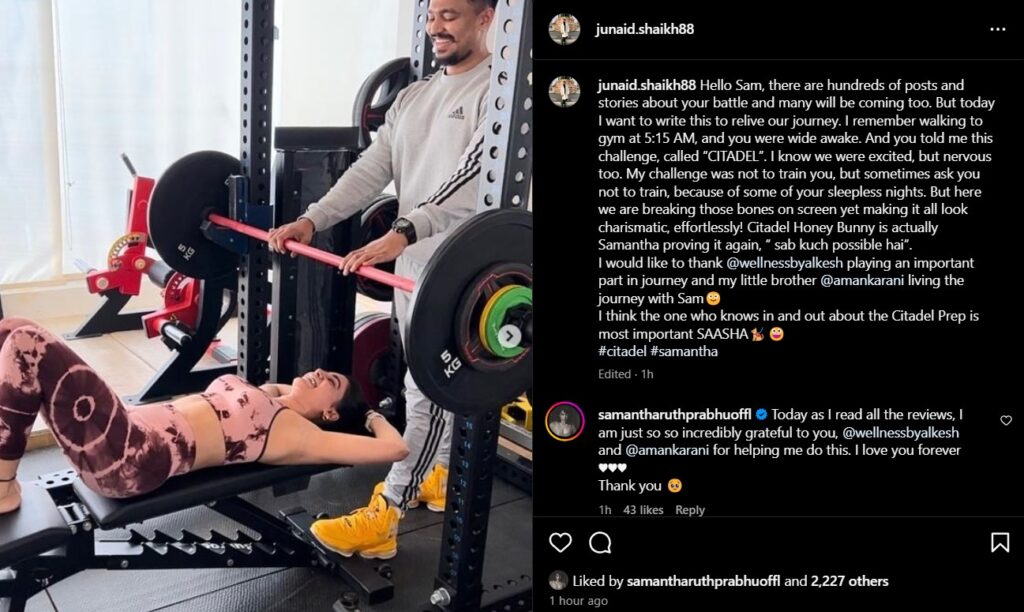Open the gym workout photo
The width and height of the screenshot is (1024, 612).
[266, 306]
